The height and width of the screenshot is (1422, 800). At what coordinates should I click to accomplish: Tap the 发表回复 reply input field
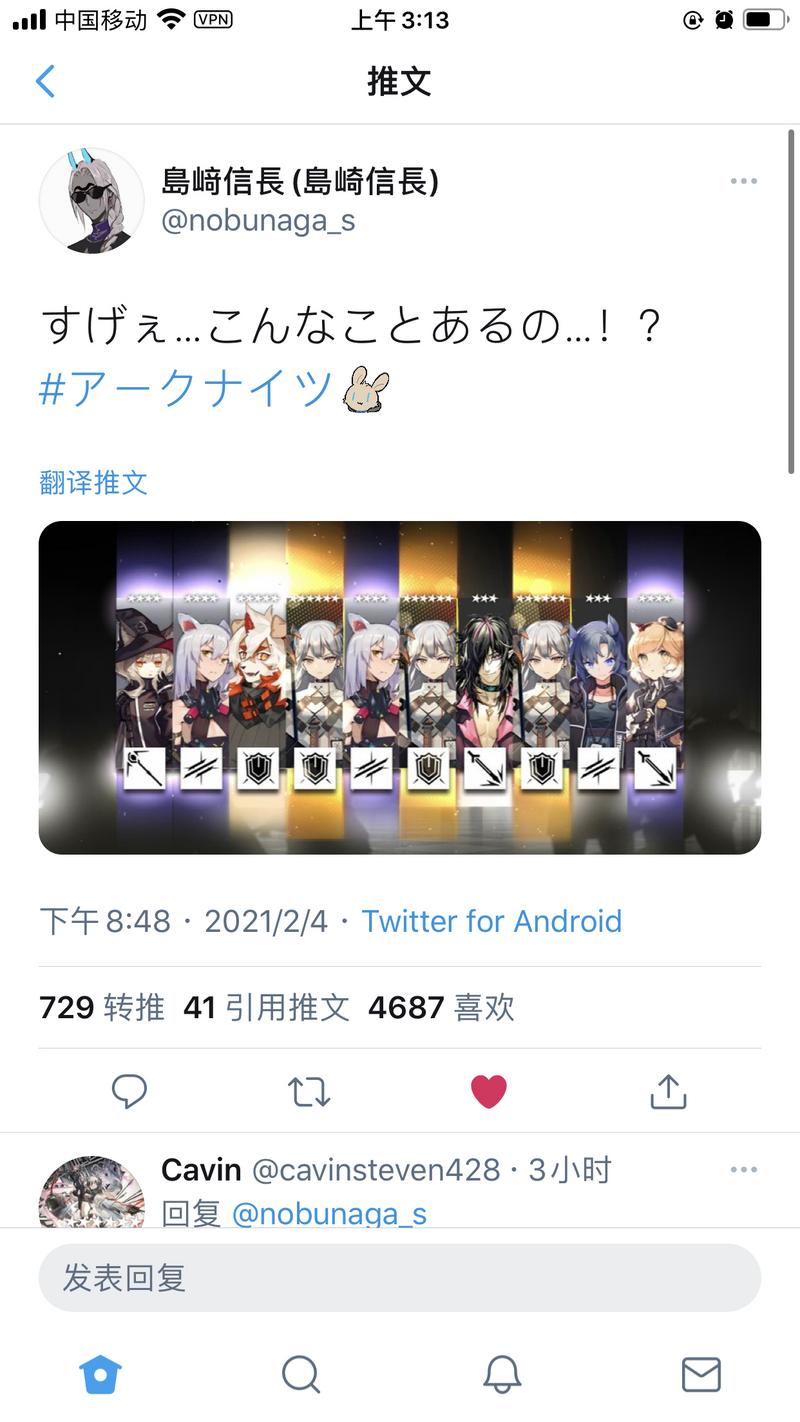[400, 1278]
